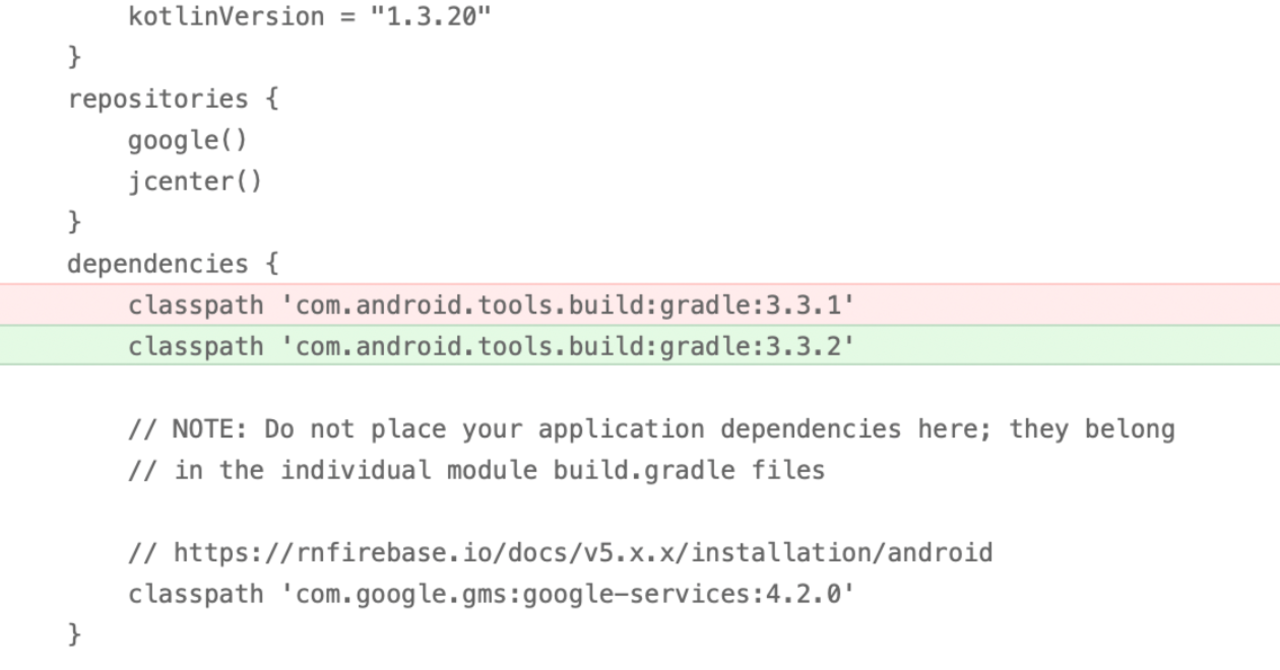Click the closing brace after jcenter()
Screen dimensions: 1280x670
[74, 222]
